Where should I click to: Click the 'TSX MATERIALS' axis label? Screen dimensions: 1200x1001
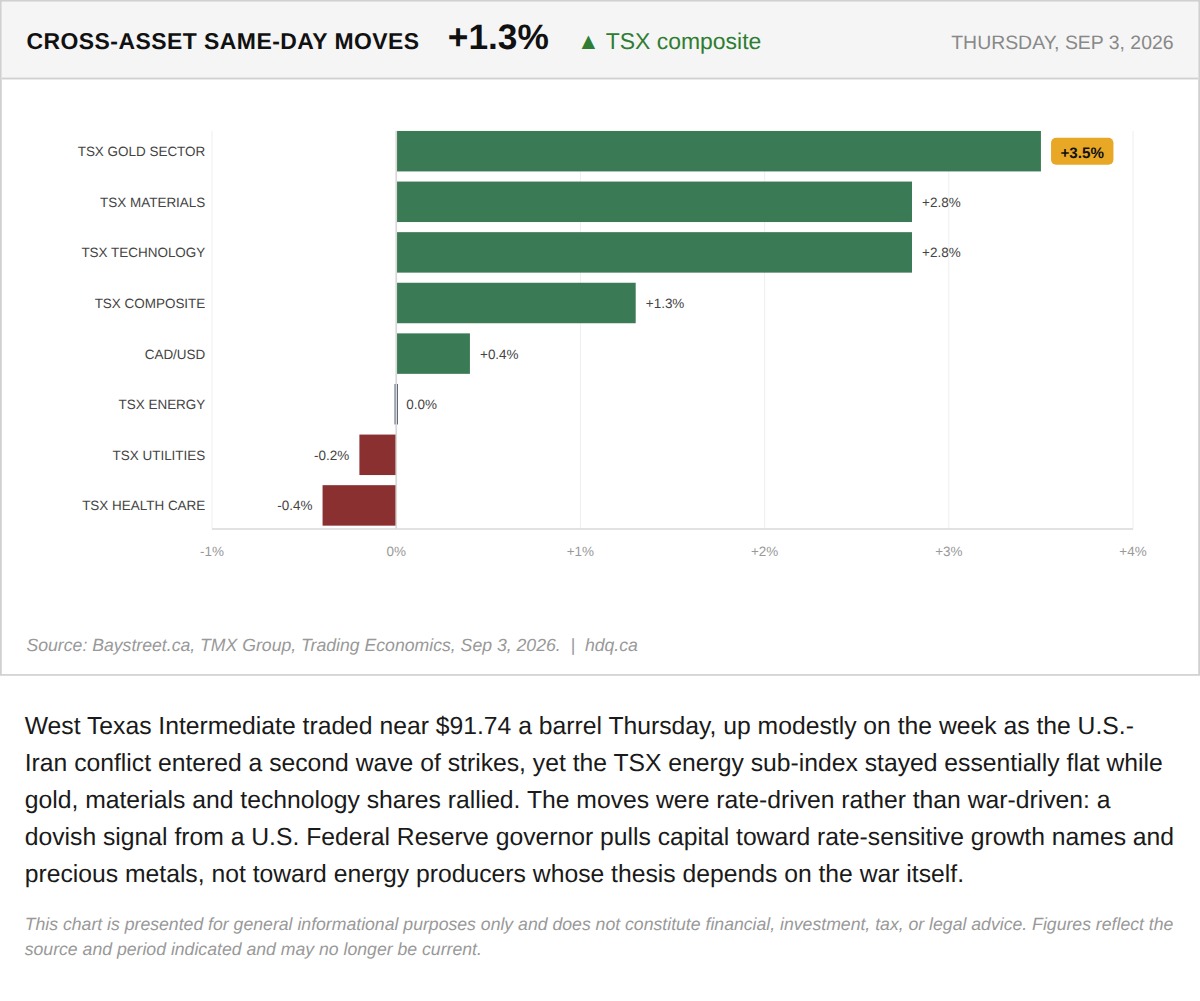point(152,202)
